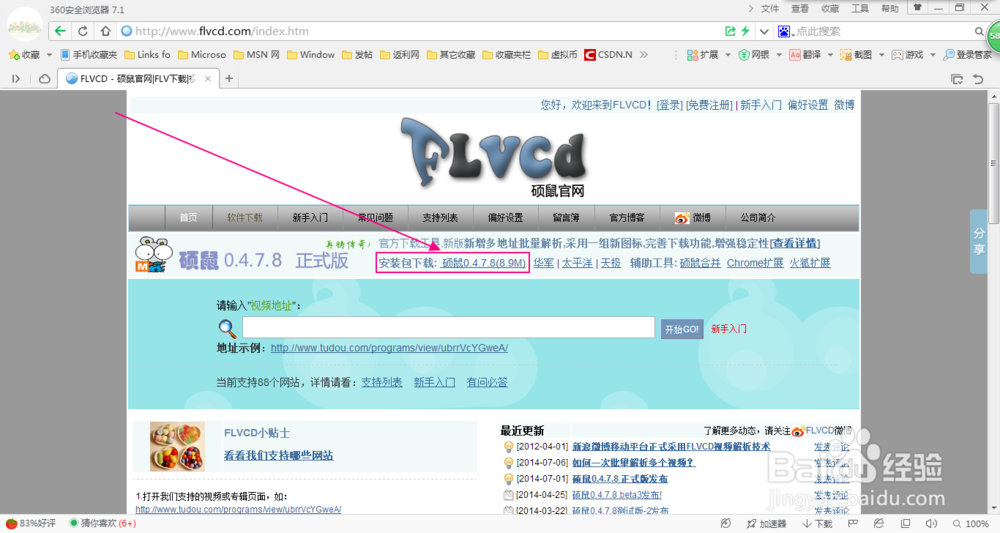Click the 华军 download mirror link
Screen dimensions: 1000x533
click(543, 263)
